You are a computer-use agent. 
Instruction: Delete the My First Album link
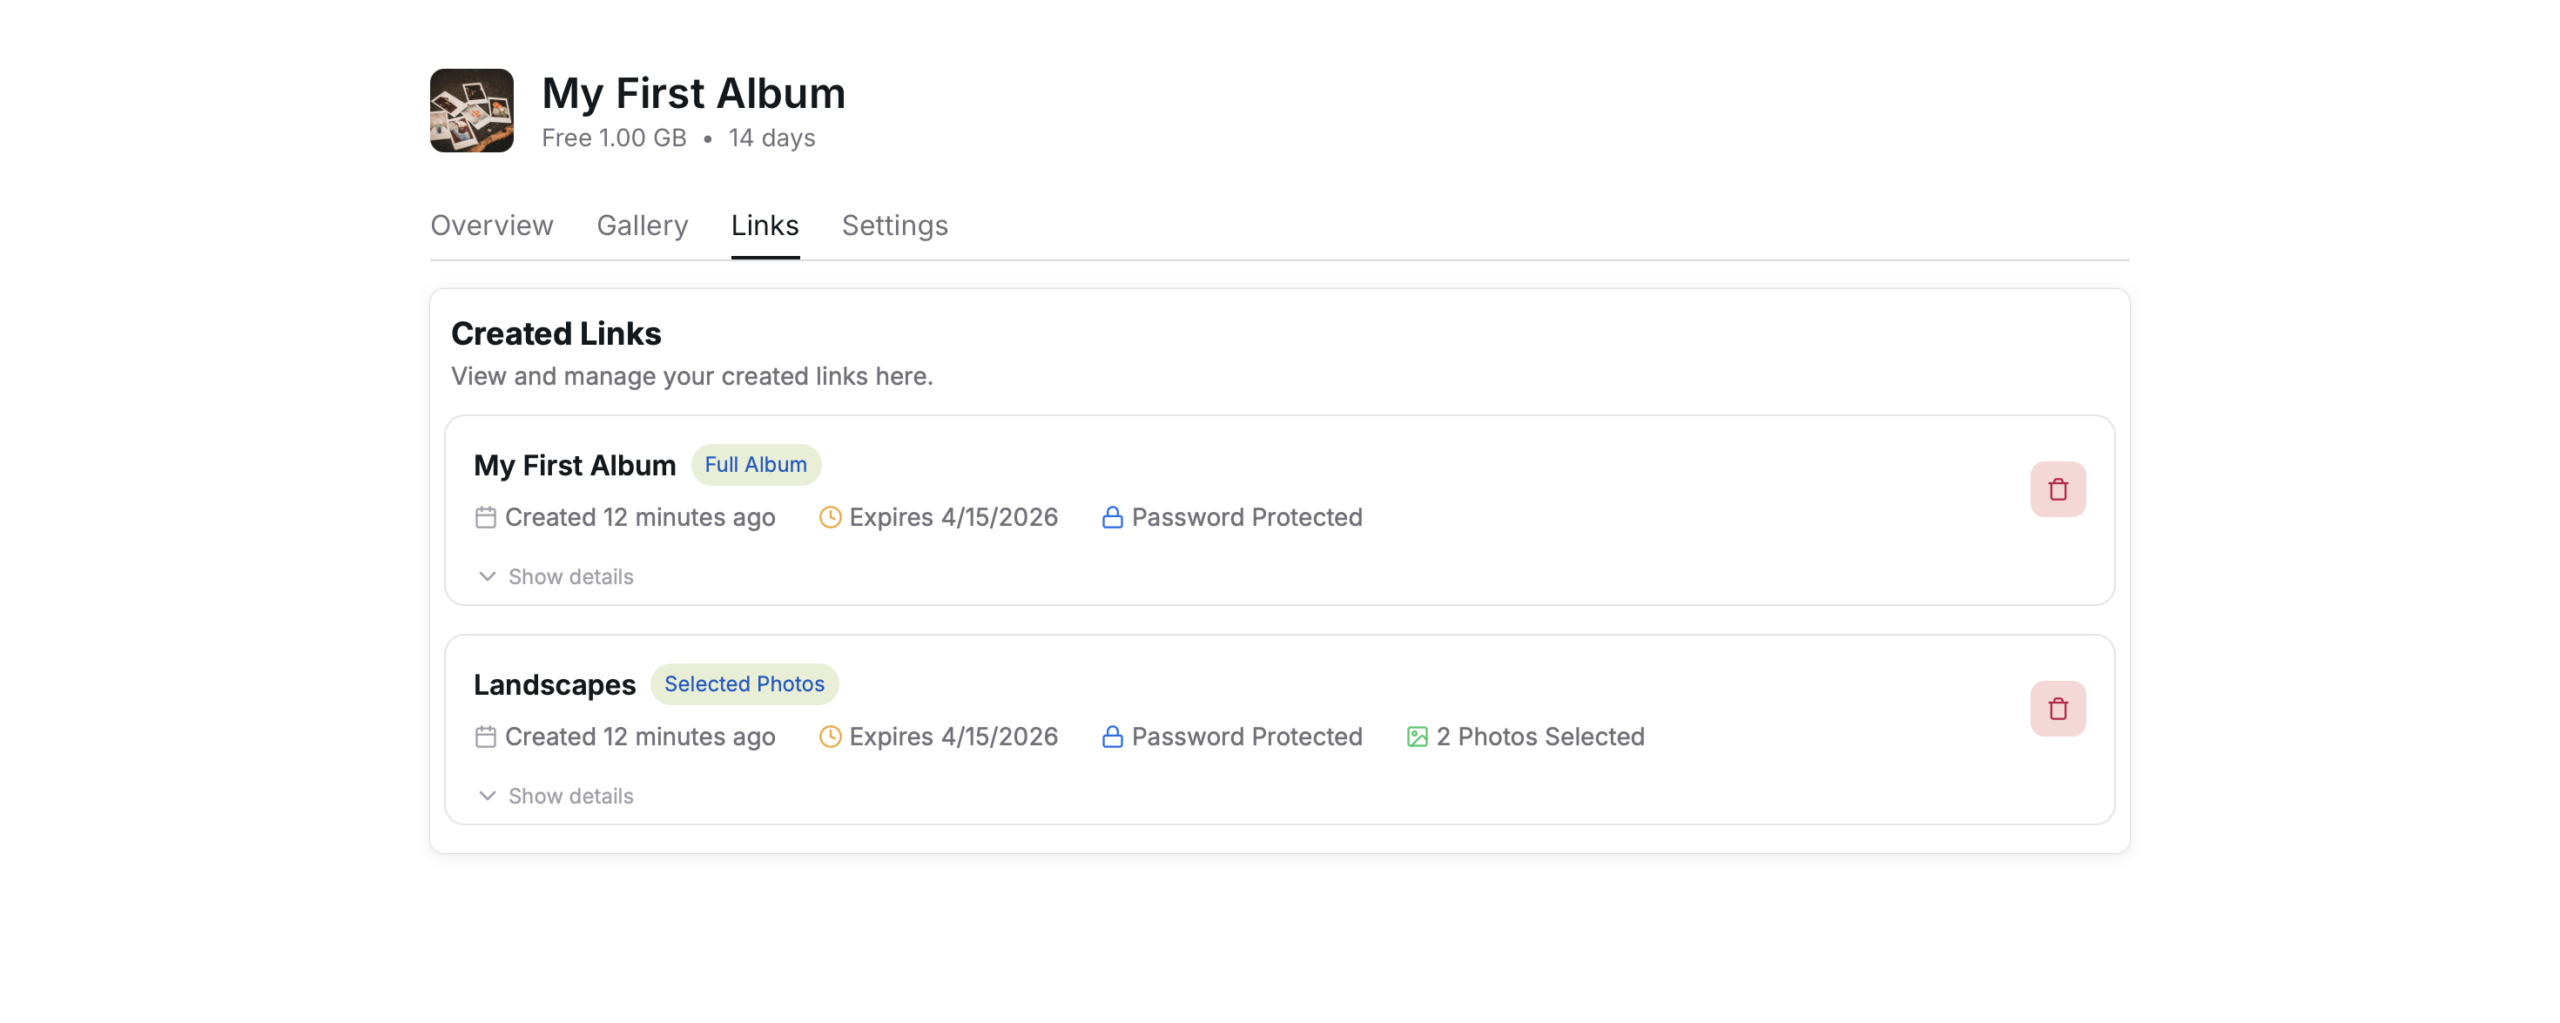coord(2057,489)
